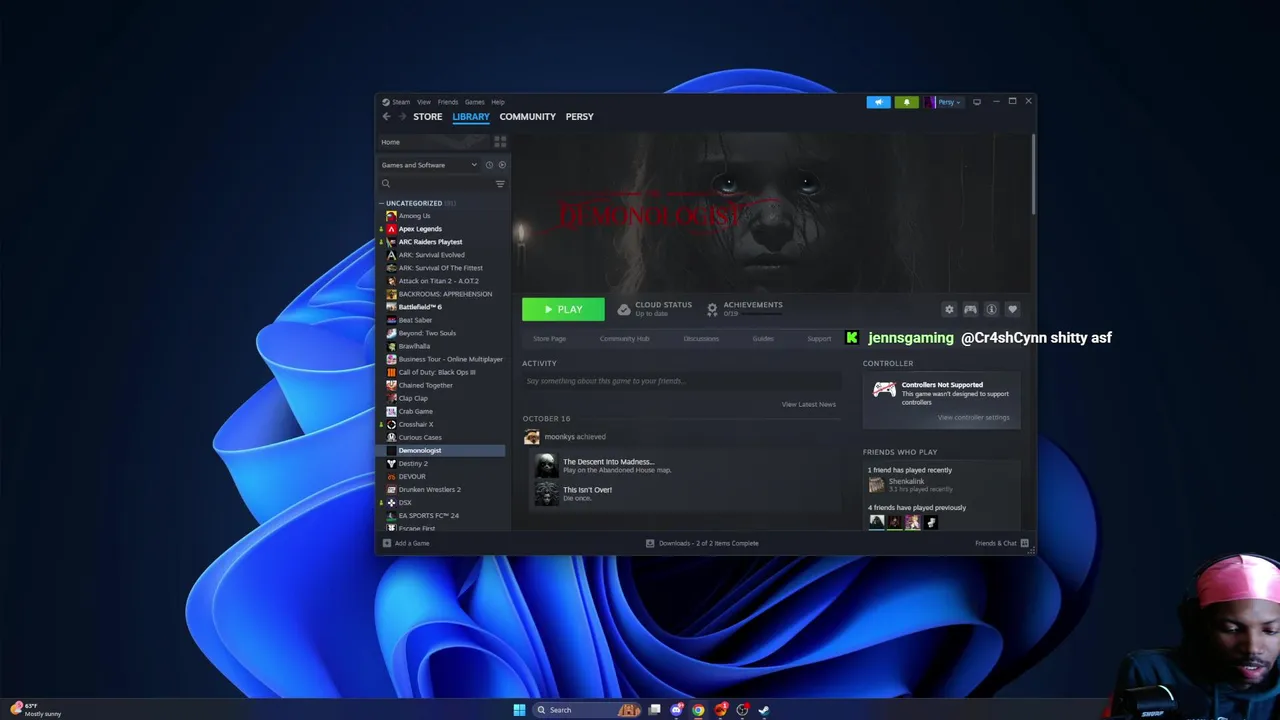Open the Community Hub link
Viewport: 1280px width, 720px height.
click(624, 339)
